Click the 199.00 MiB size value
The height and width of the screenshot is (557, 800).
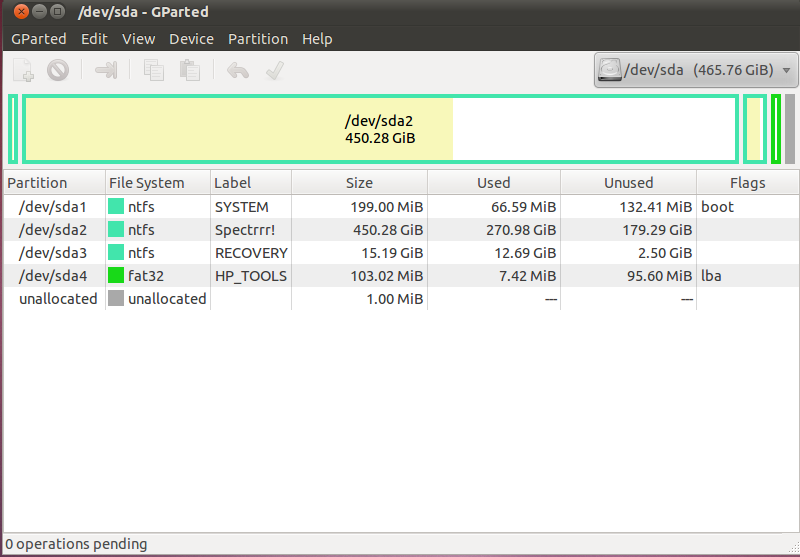pos(386,207)
